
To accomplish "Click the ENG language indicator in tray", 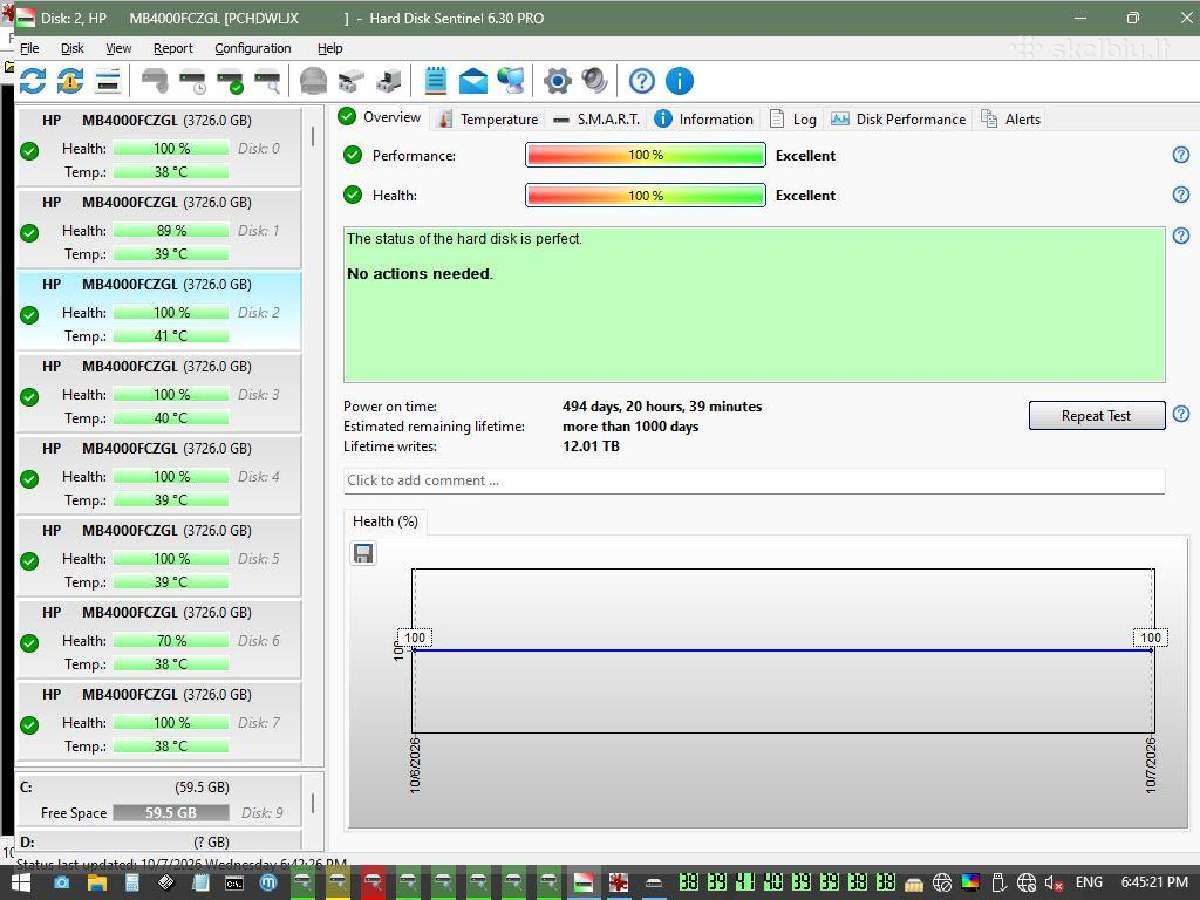I will (x=1089, y=882).
